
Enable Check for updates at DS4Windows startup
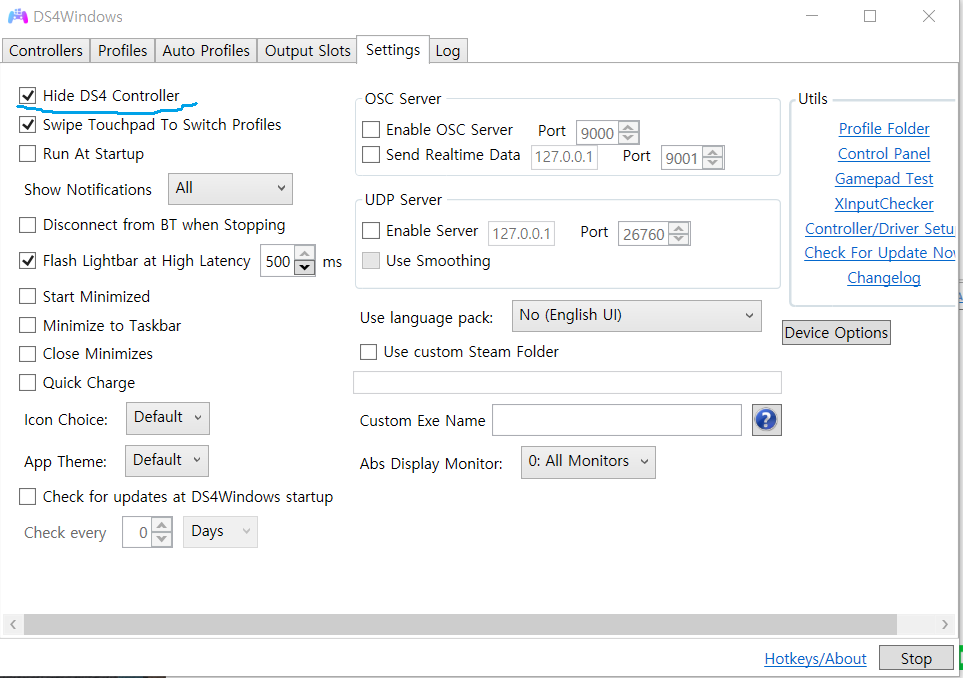(28, 496)
